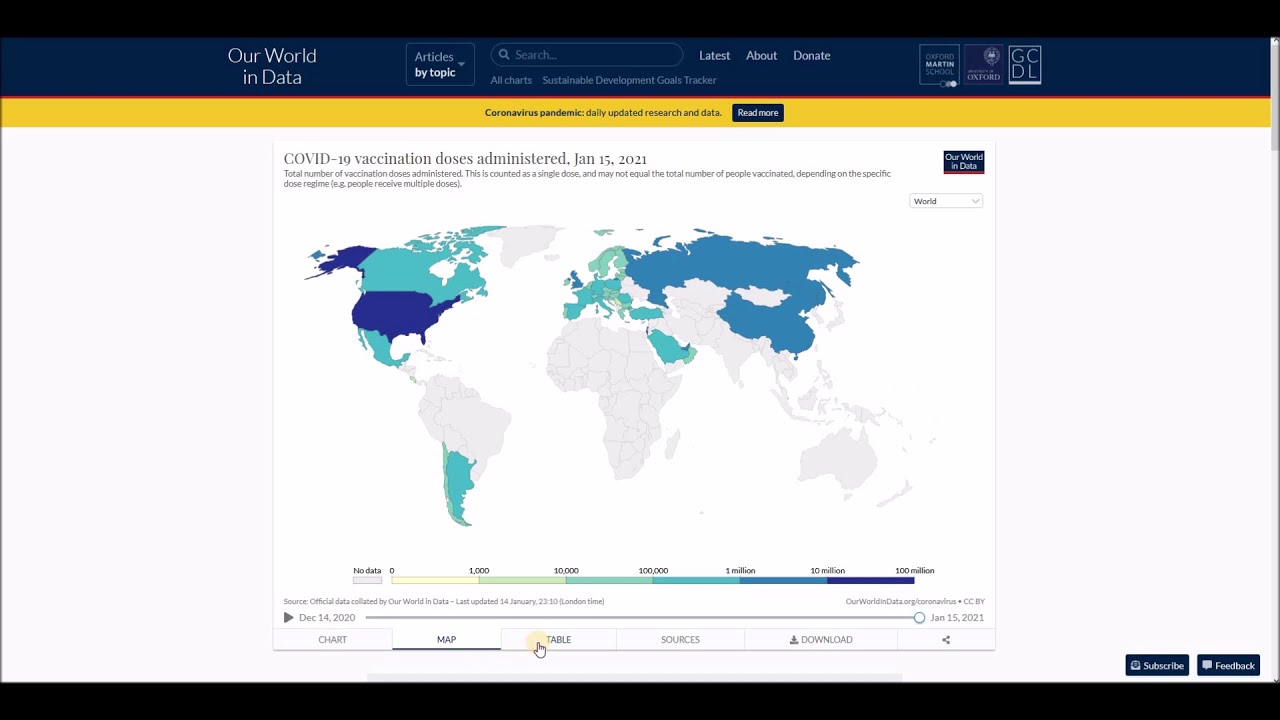Open the Sustainable Development Goals Tracker link
Image resolution: width=1280 pixels, height=720 pixels.
(629, 80)
